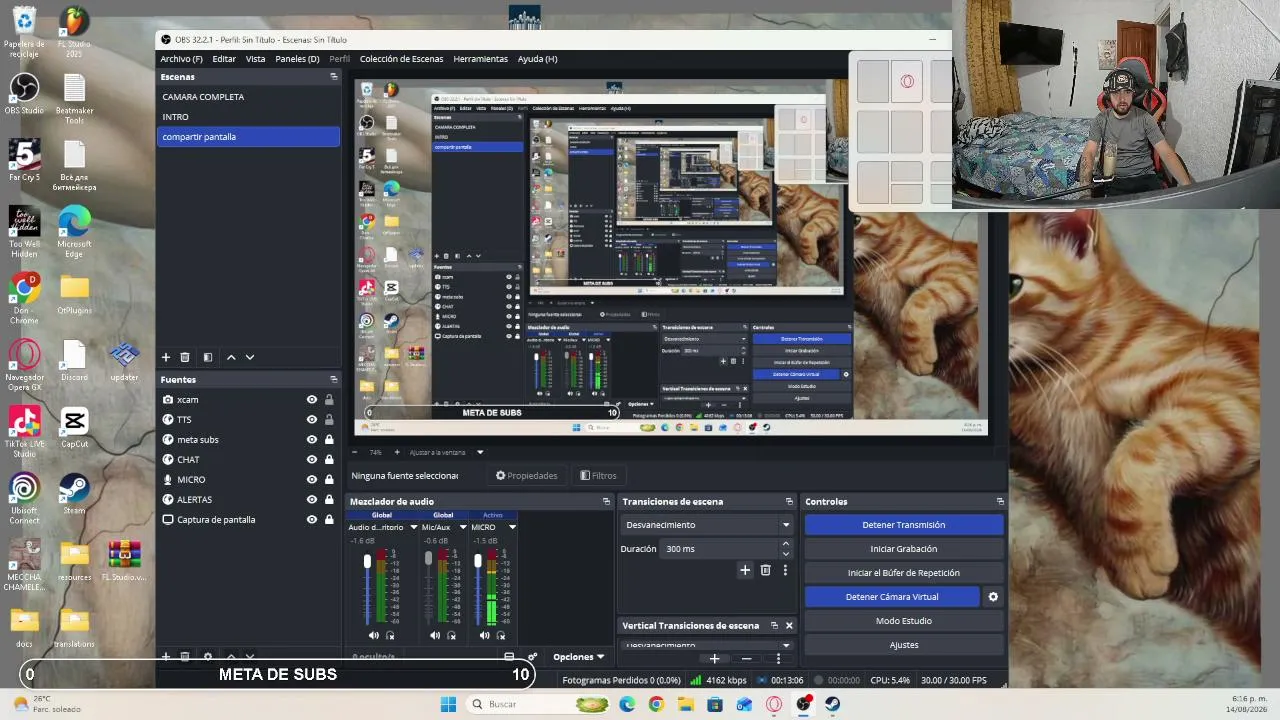The width and height of the screenshot is (1280, 720).
Task: Increase transition duration with up arrow
Action: click(786, 544)
